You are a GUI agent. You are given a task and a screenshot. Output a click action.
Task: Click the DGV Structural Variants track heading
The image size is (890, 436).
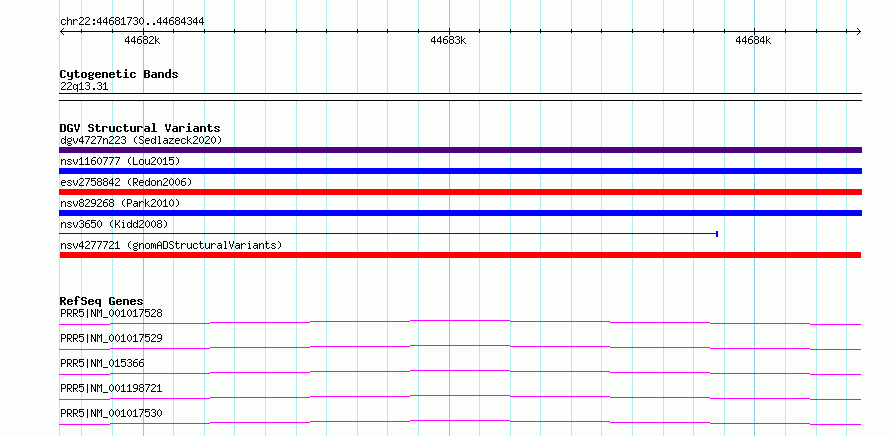pyautogui.click(x=140, y=128)
